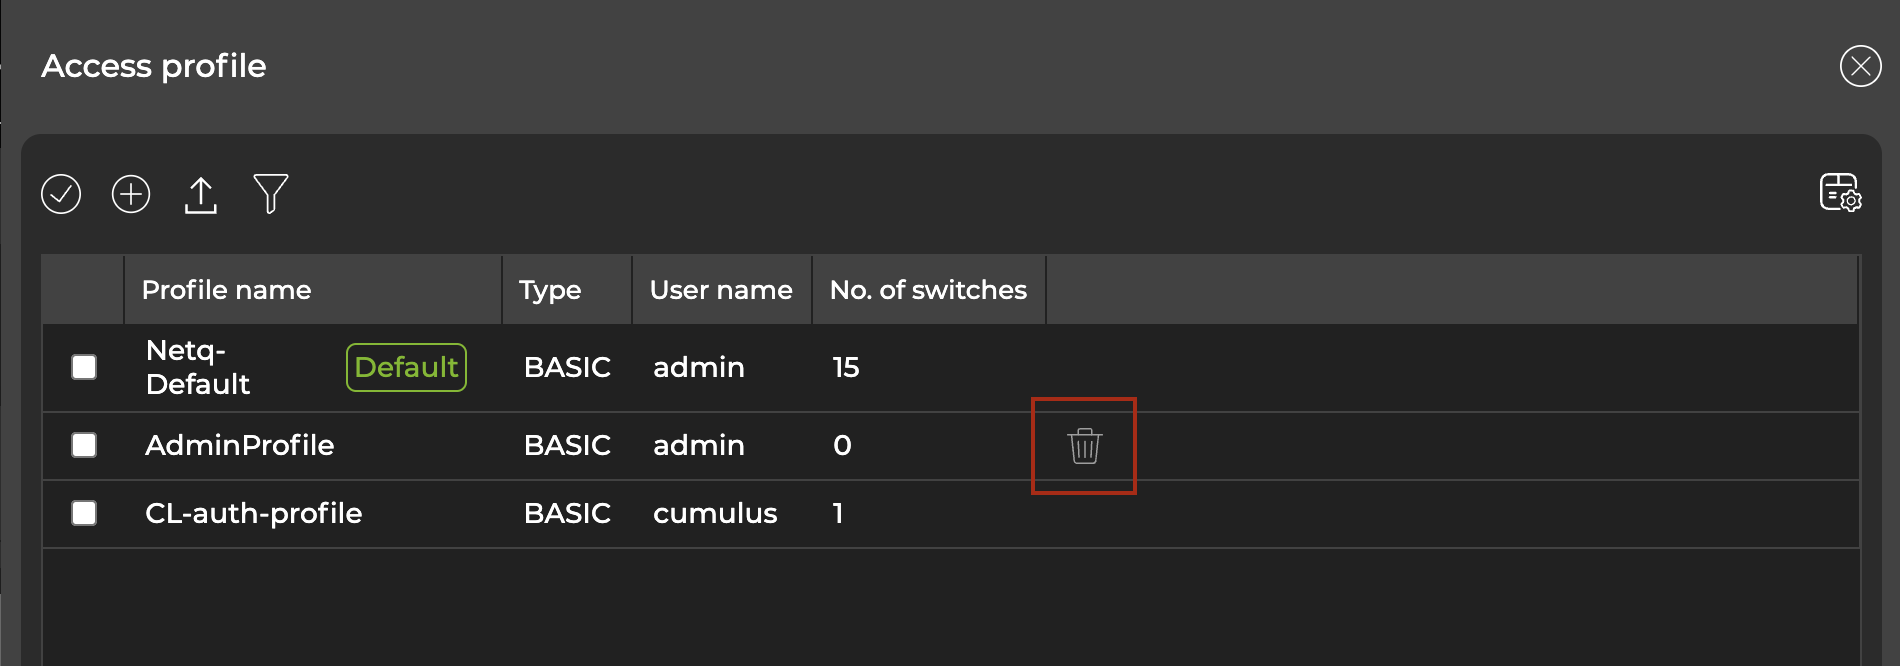The height and width of the screenshot is (666, 1900).
Task: Sort by the Profile name column header
Action: pos(227,290)
